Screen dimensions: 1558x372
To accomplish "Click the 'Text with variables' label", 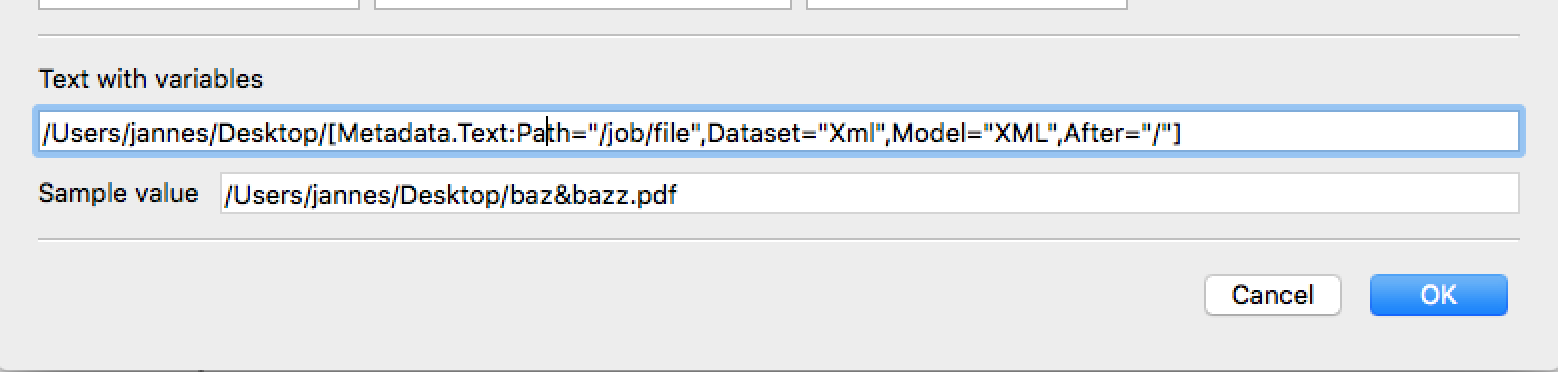I will 151,79.
